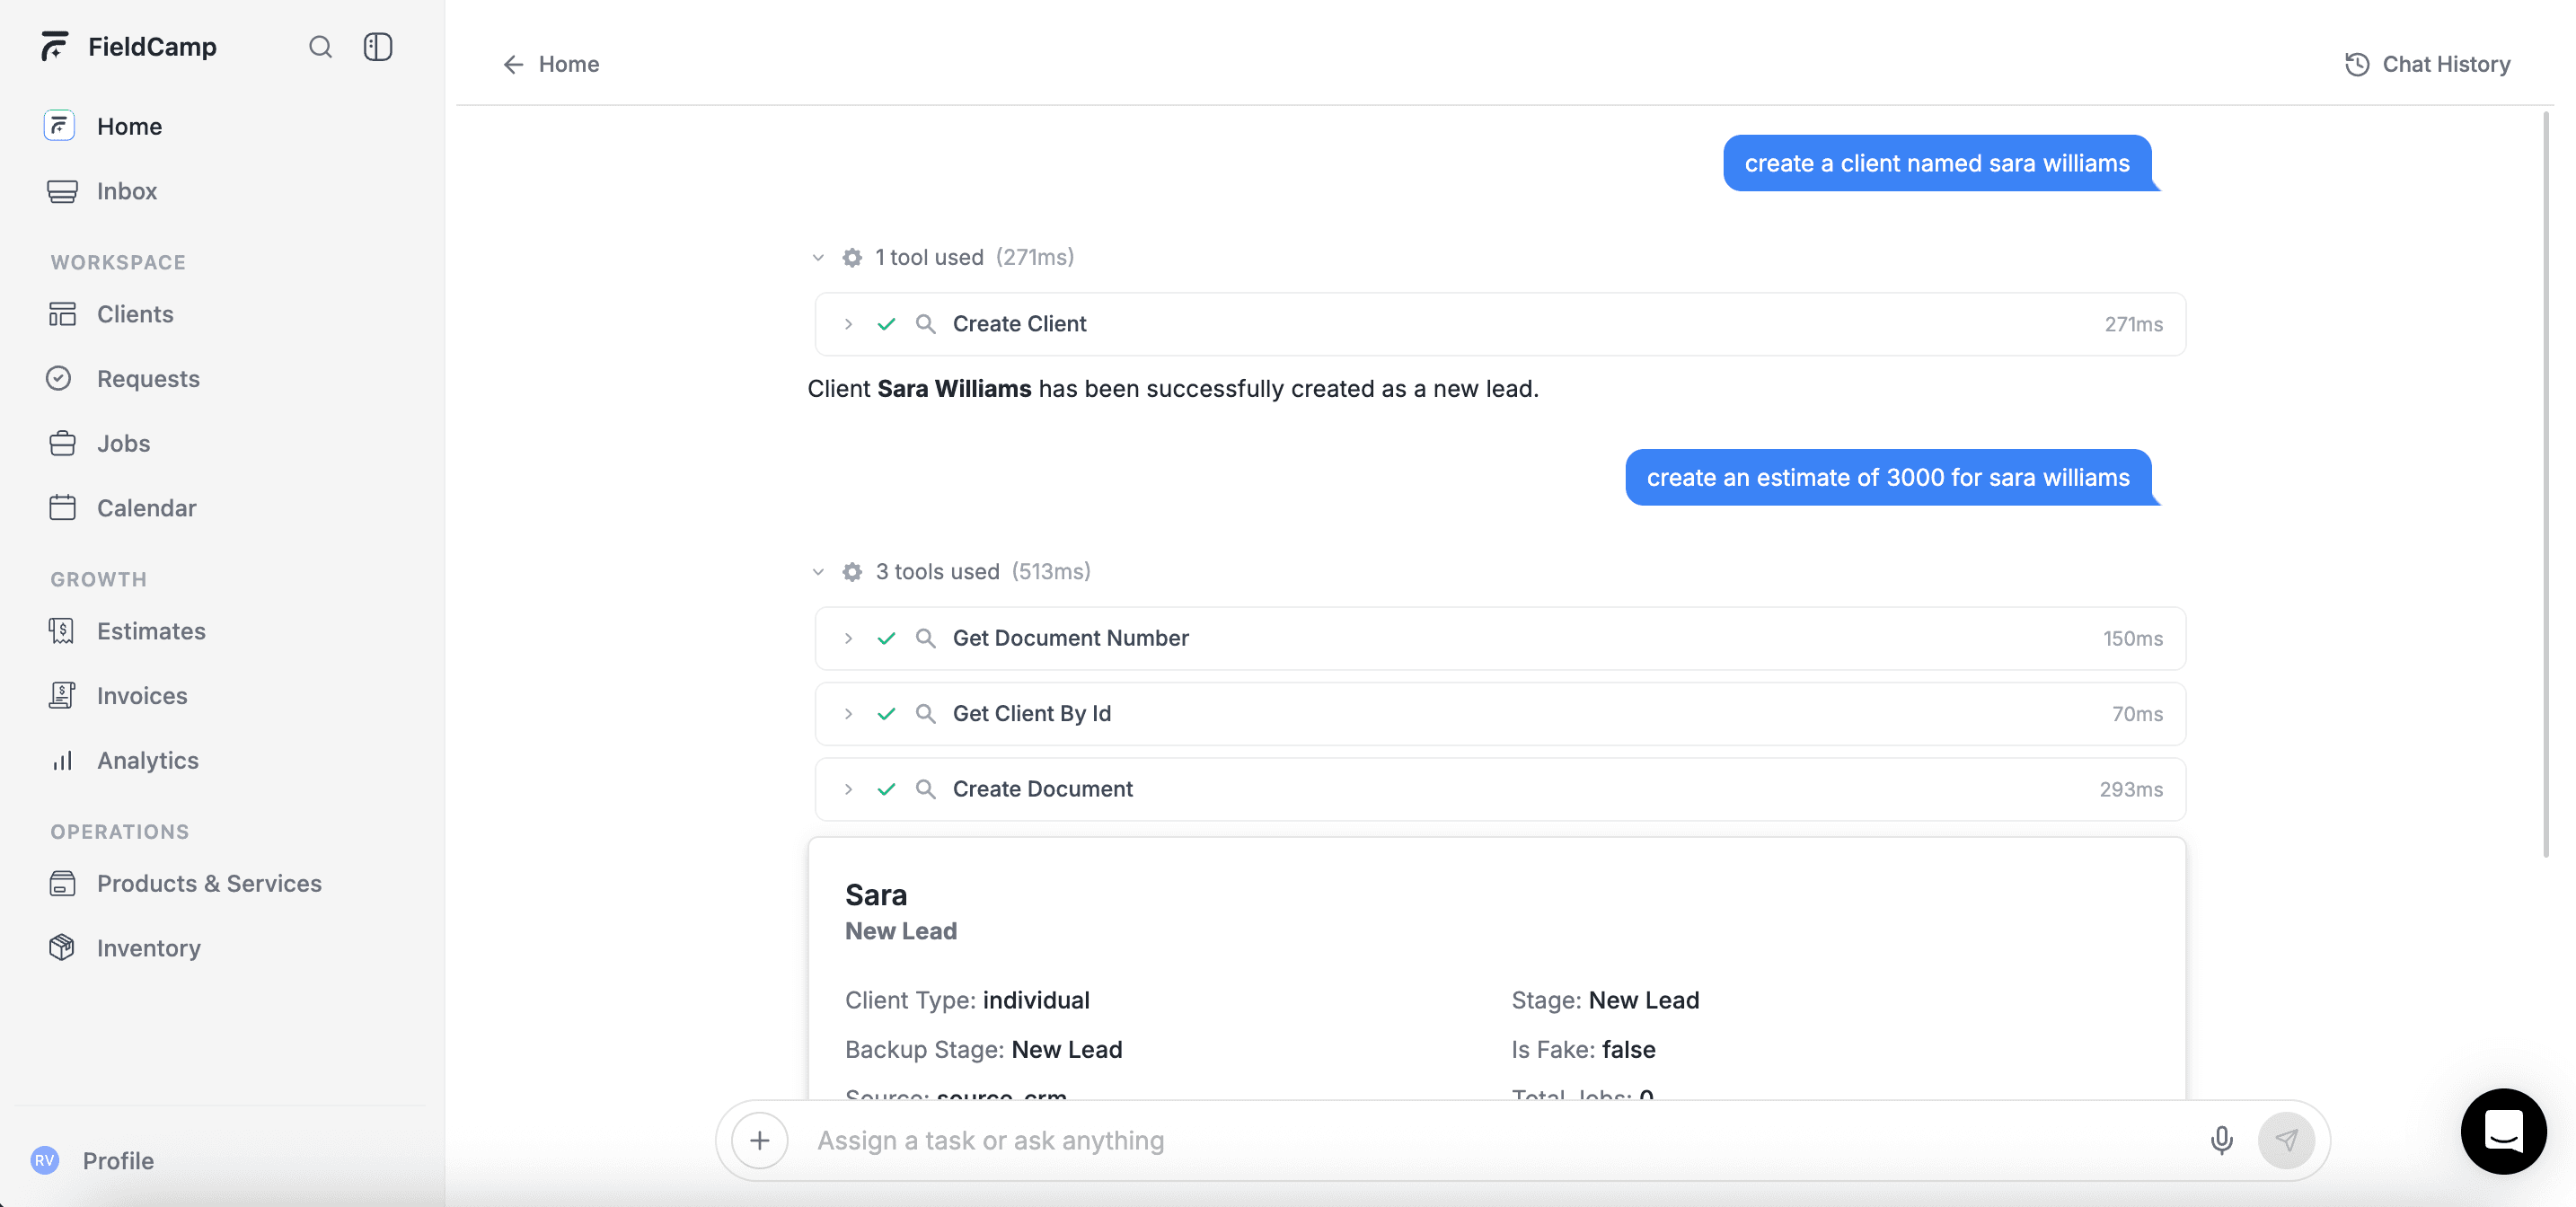
Task: Expand the Create Client tool details
Action: coord(849,324)
